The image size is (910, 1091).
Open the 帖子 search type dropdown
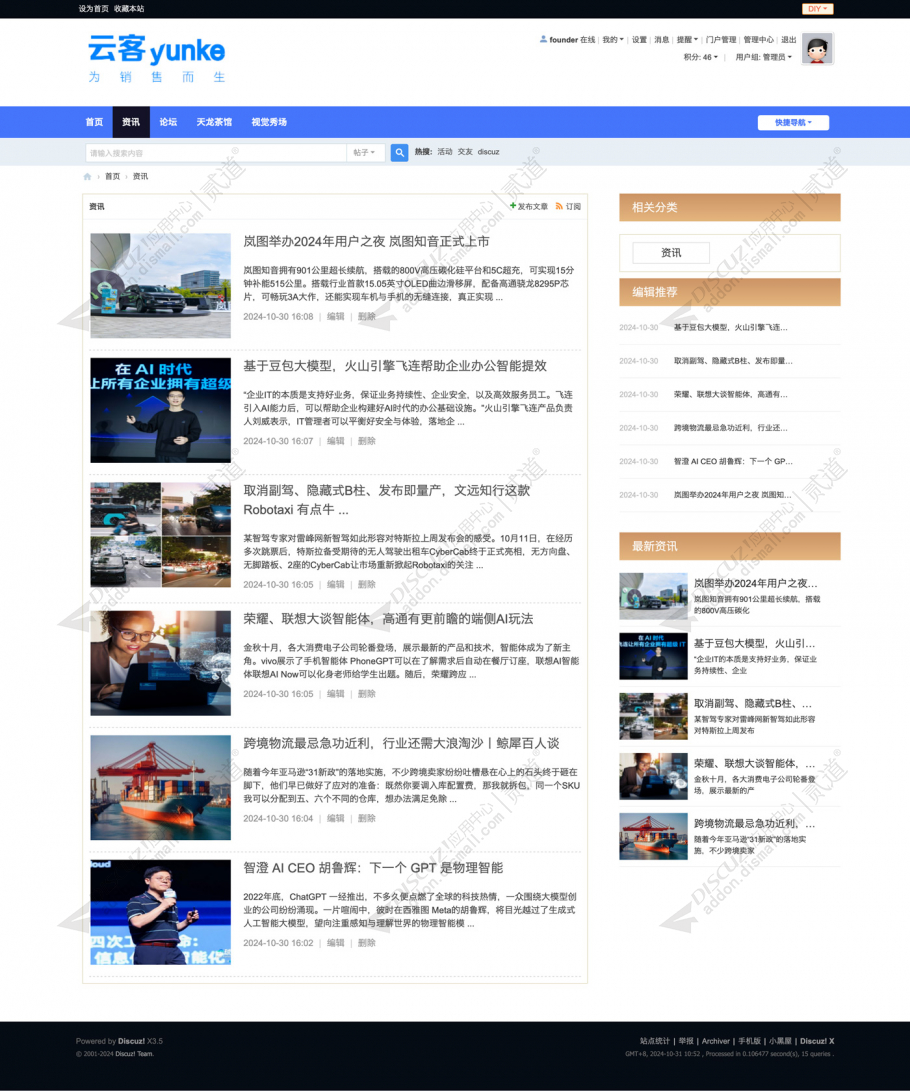point(365,152)
